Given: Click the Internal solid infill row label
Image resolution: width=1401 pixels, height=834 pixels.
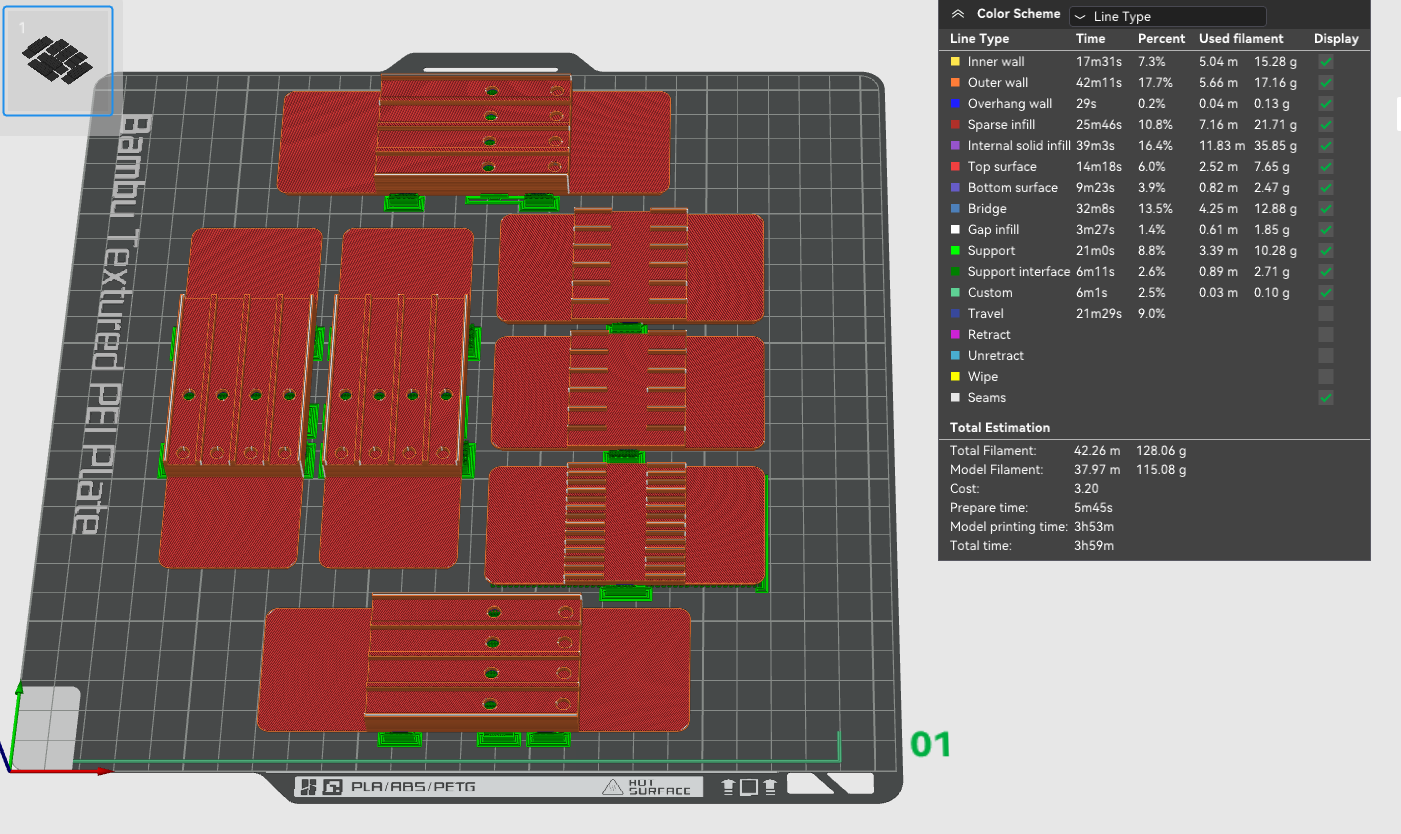Looking at the screenshot, I should coord(1018,146).
